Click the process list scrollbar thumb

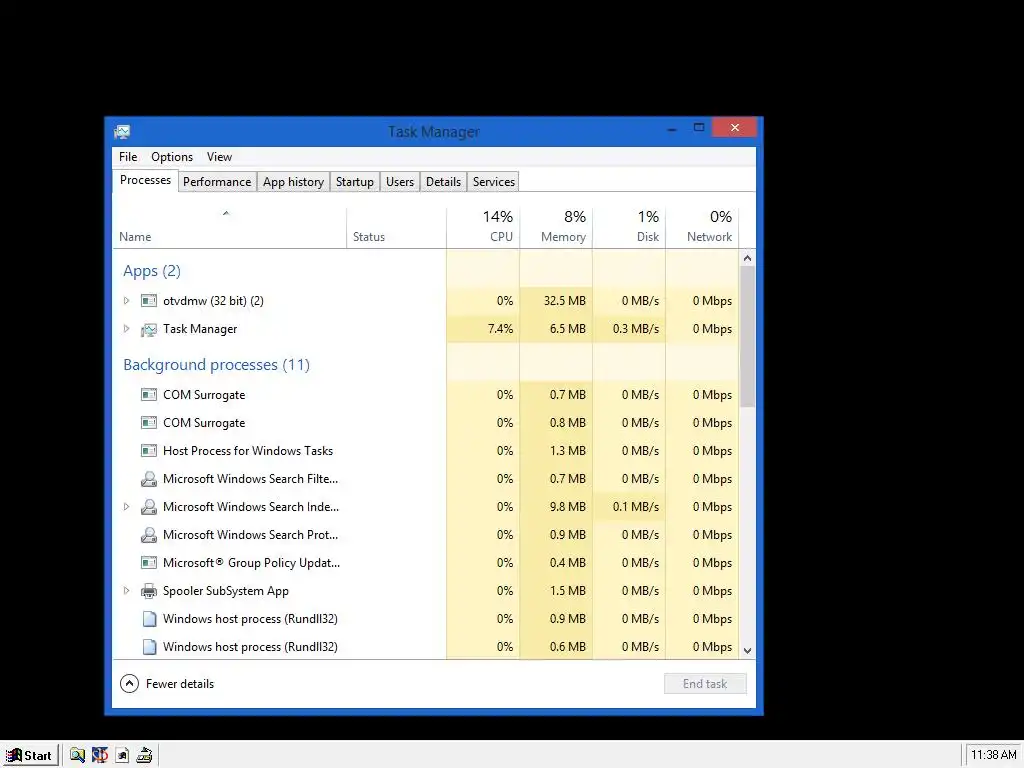(748, 336)
